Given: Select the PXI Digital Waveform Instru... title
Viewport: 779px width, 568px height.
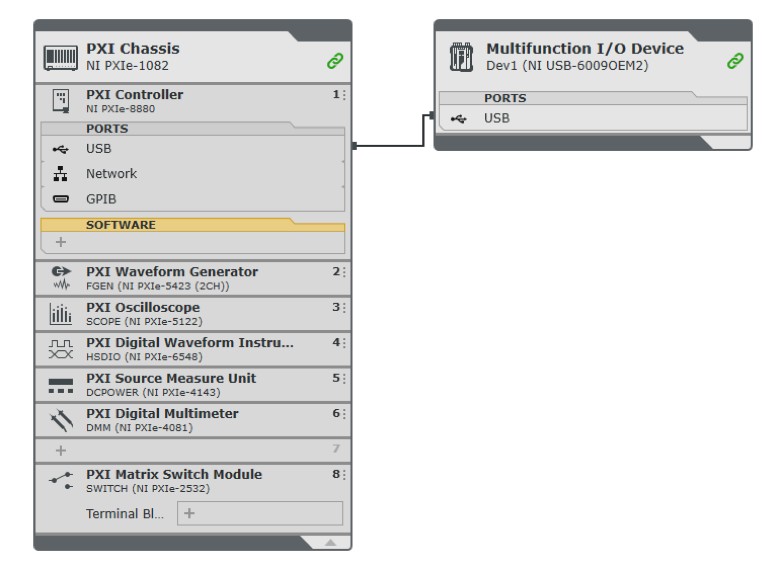Looking at the screenshot, I should [190, 343].
